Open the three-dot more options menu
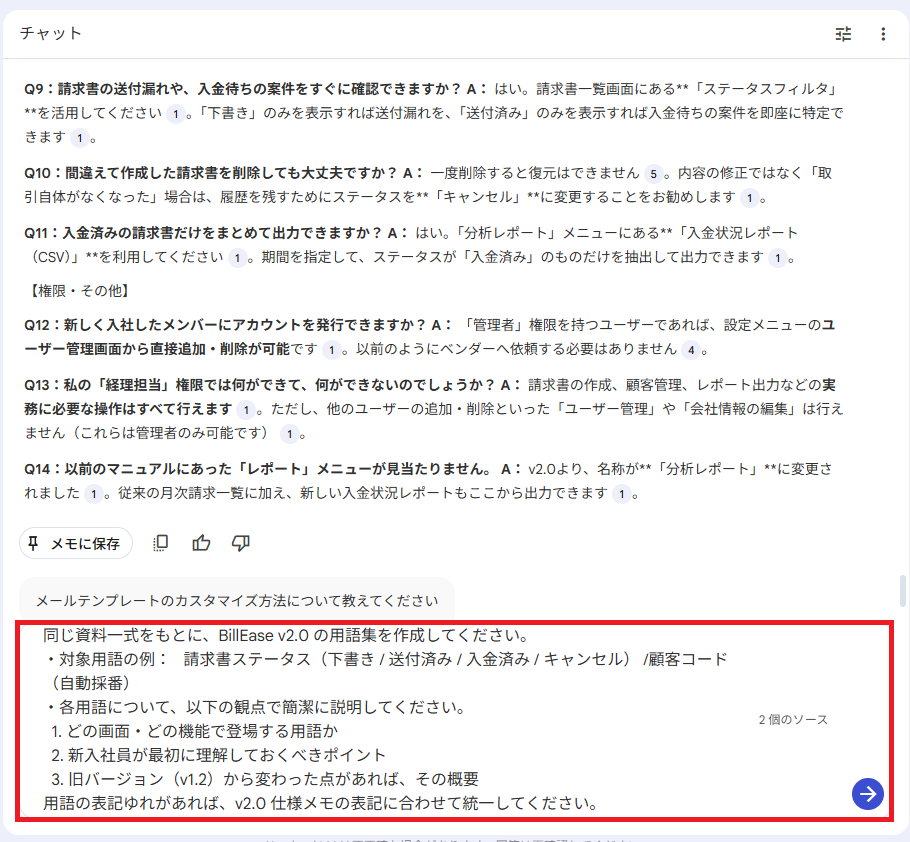 [x=883, y=34]
